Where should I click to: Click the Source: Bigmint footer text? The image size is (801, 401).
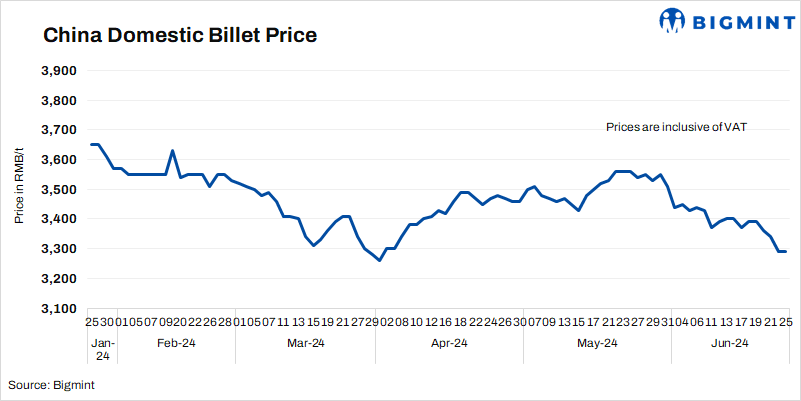52,384
